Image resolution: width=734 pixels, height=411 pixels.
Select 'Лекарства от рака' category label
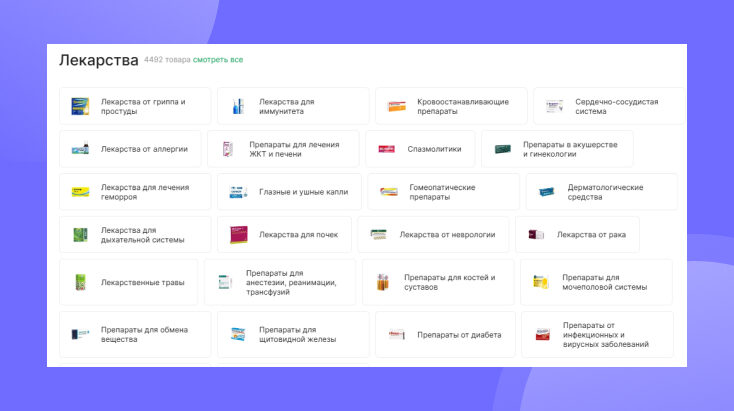591,235
